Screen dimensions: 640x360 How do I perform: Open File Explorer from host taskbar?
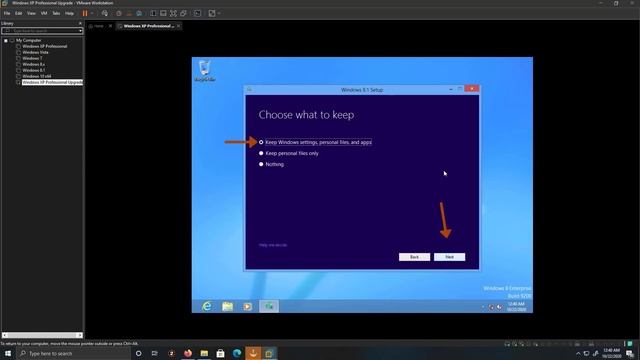(x=204, y=353)
